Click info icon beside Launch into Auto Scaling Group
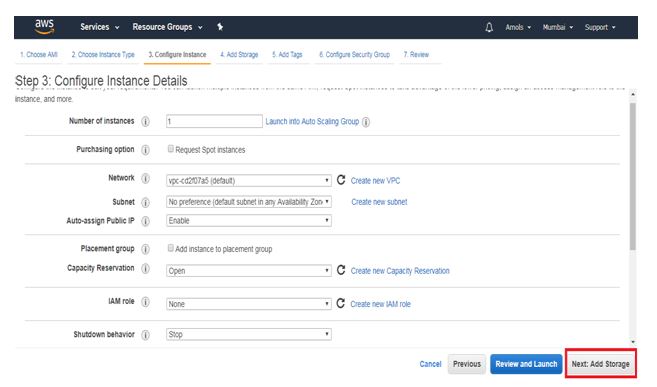This screenshot has height=387, width=657. (x=366, y=122)
